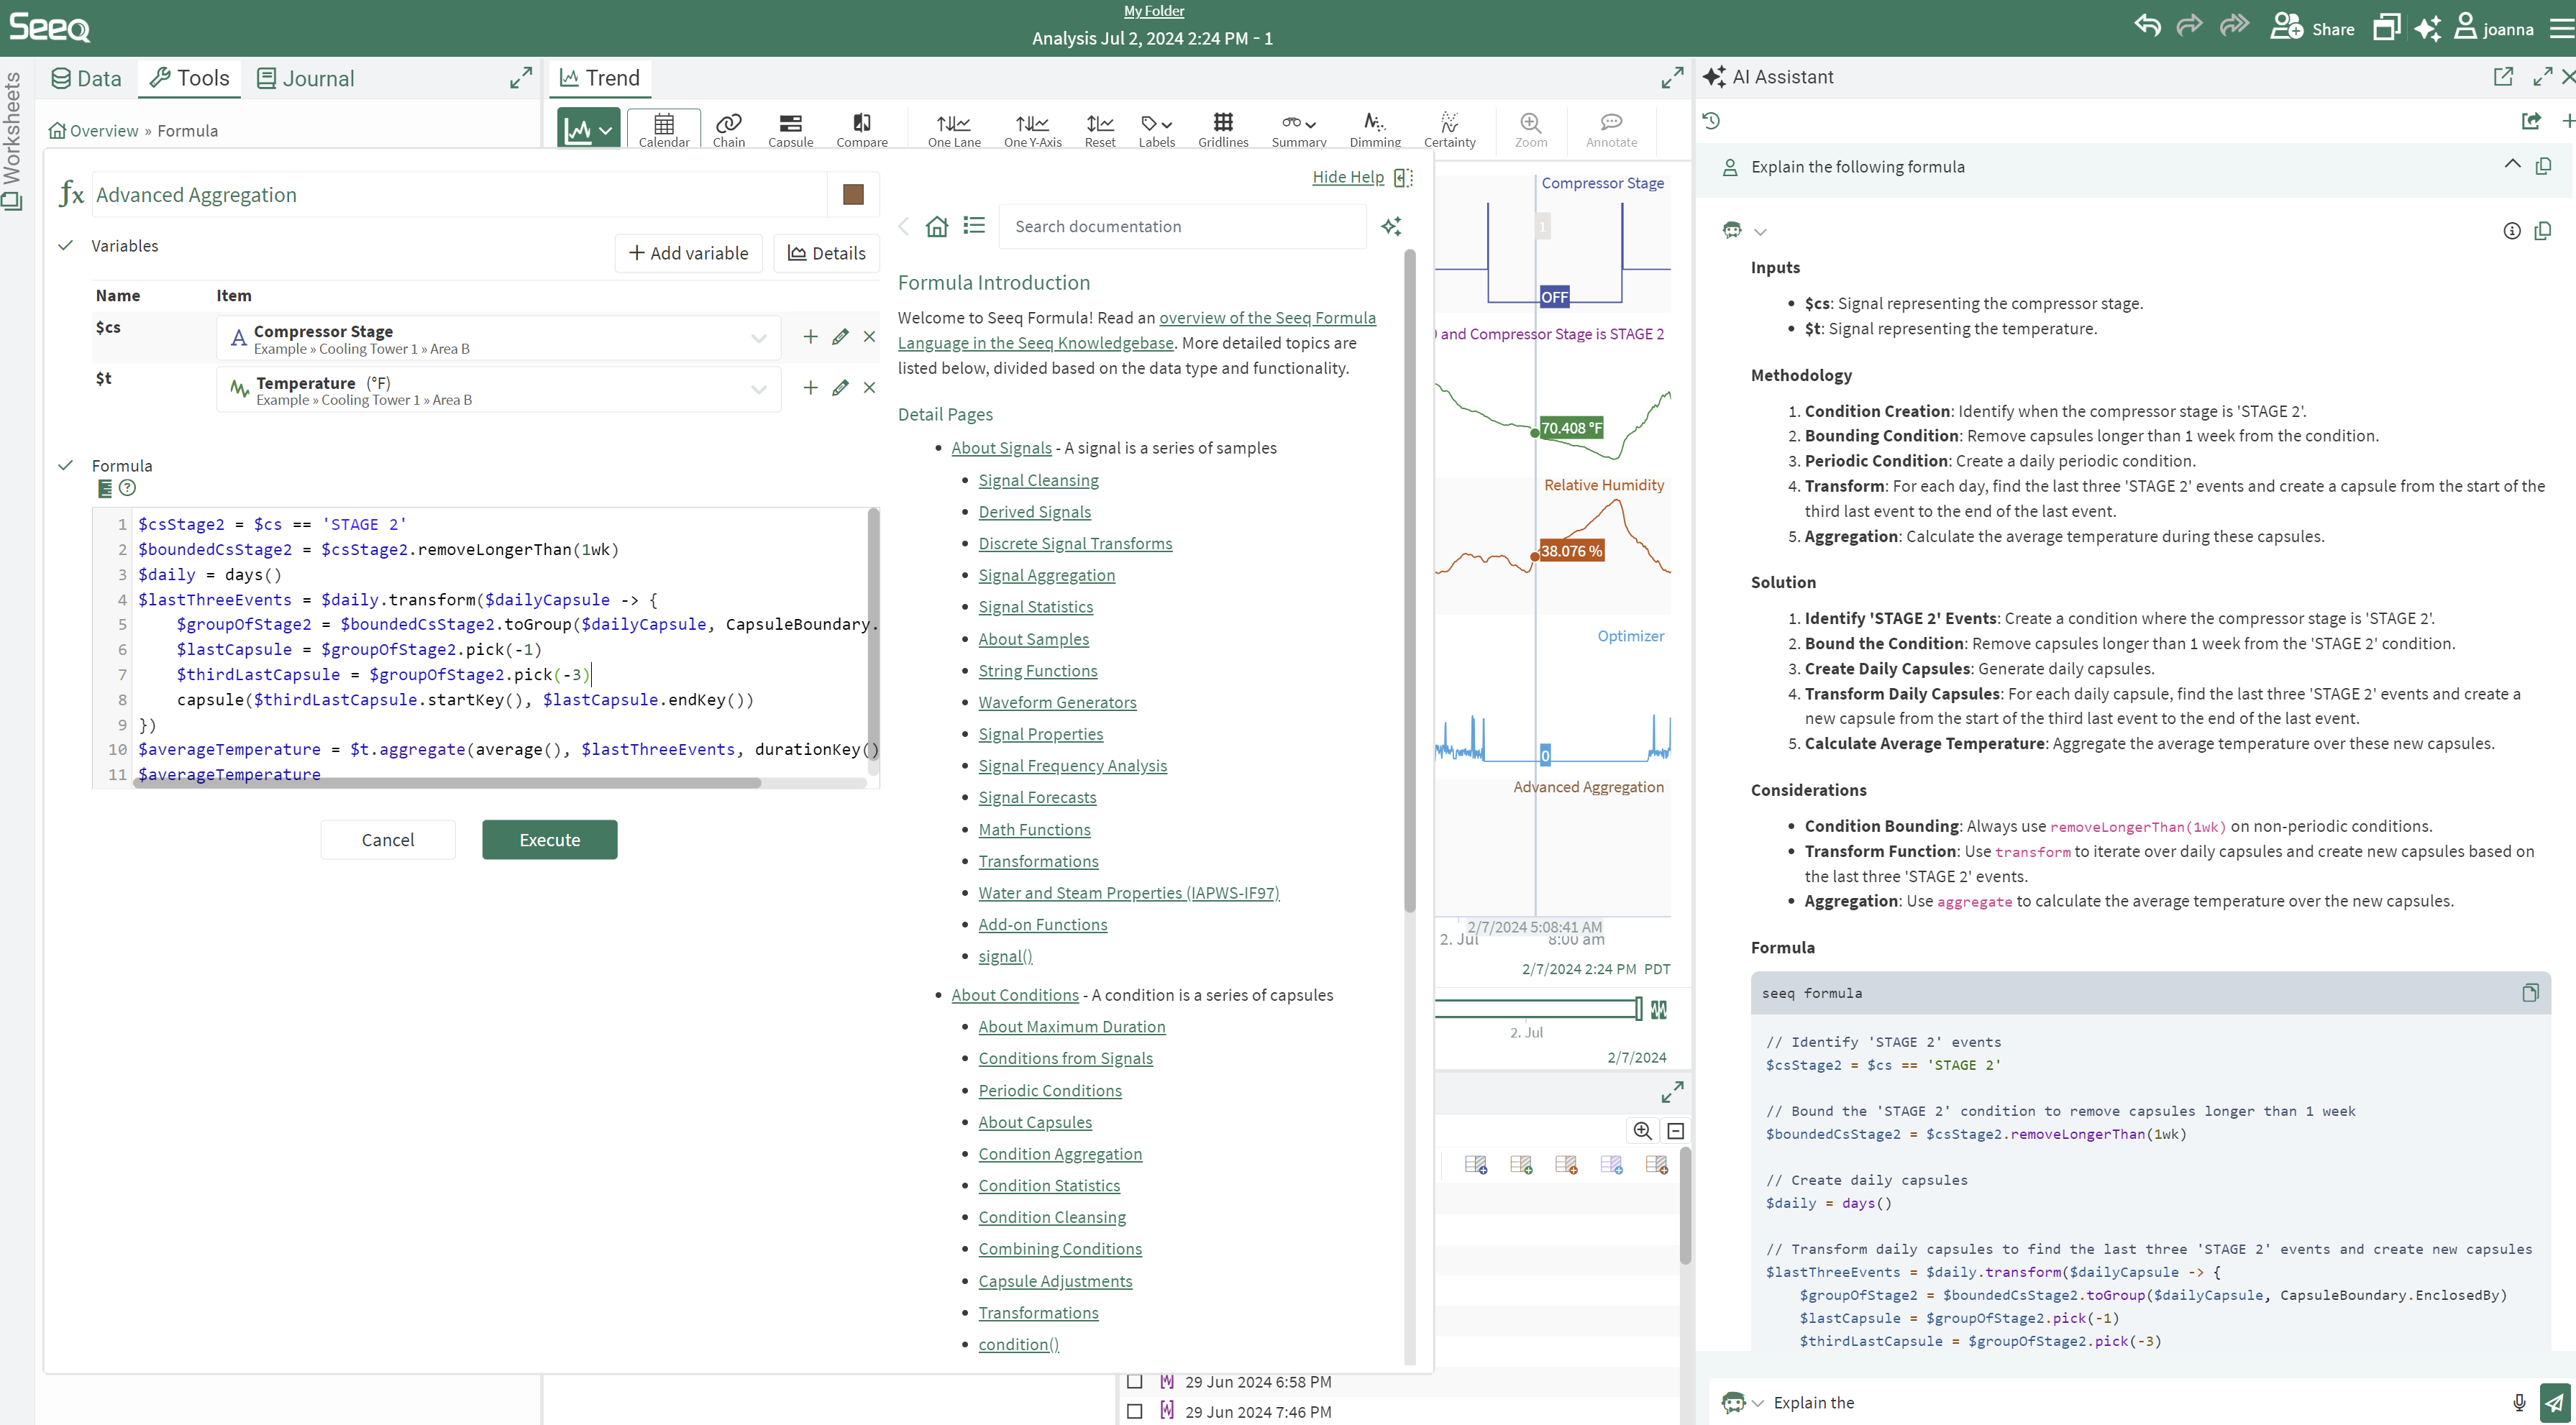Image resolution: width=2576 pixels, height=1425 pixels.
Task: Click the Dimming toolbar icon
Action: [1374, 129]
